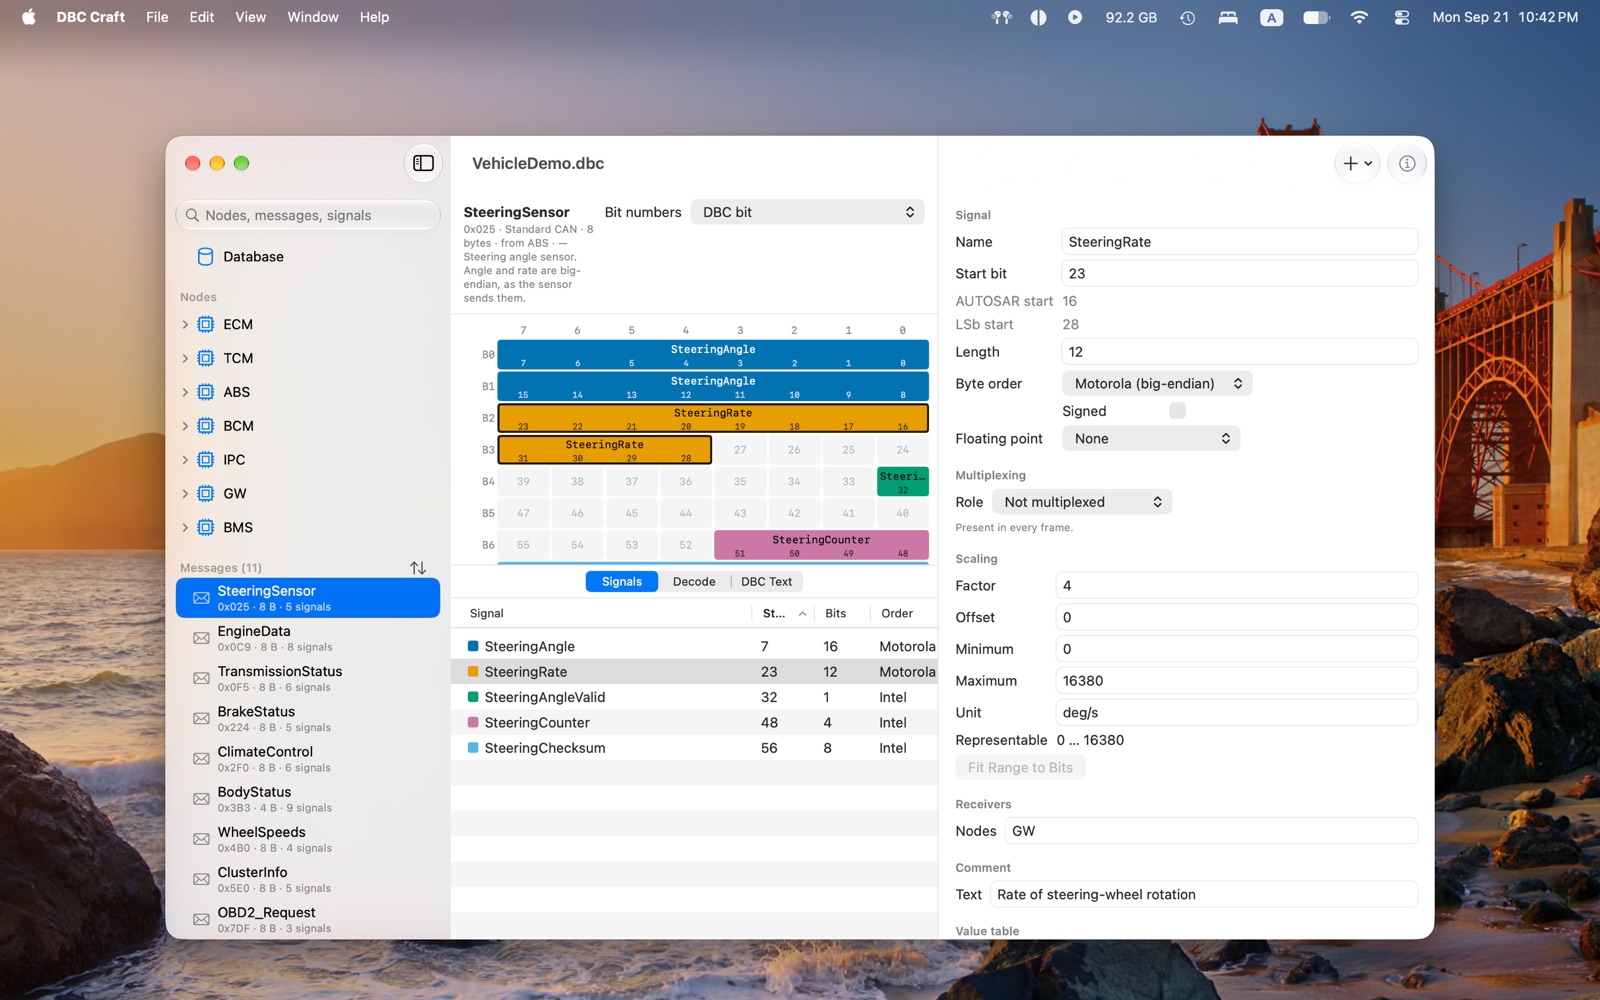
Task: Switch to the Decode tab
Action: click(x=694, y=582)
